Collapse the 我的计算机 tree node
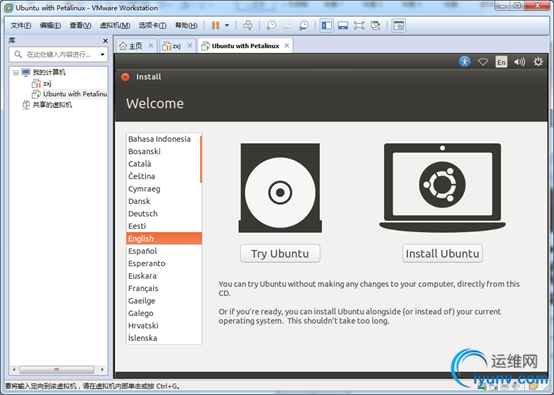 click(x=16, y=72)
